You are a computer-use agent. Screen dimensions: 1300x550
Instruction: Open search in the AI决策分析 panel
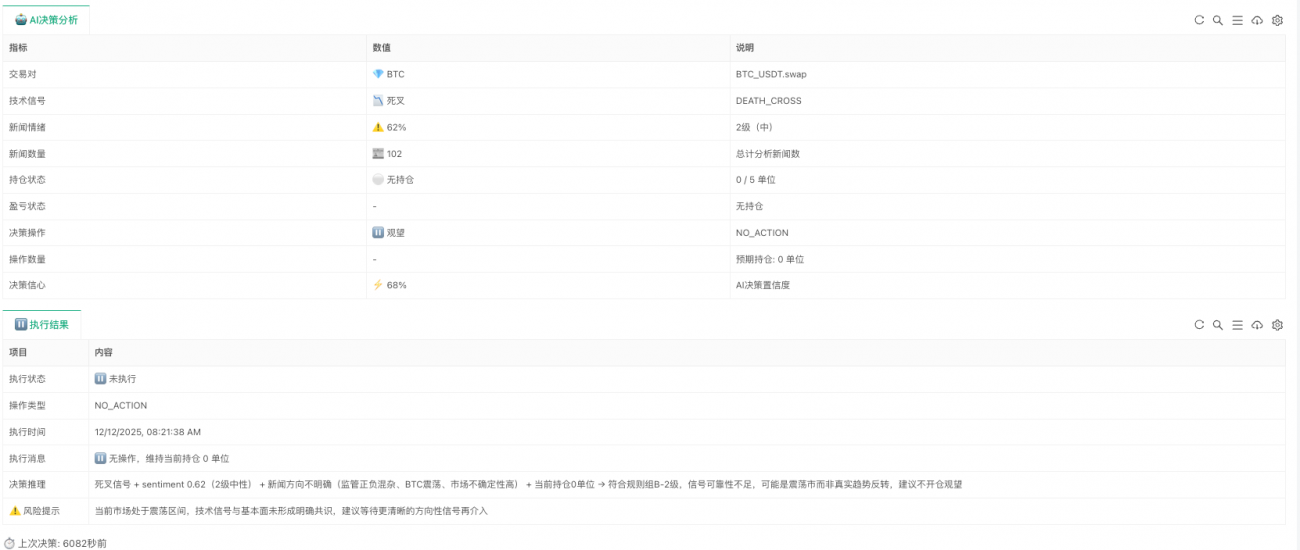coord(1218,20)
